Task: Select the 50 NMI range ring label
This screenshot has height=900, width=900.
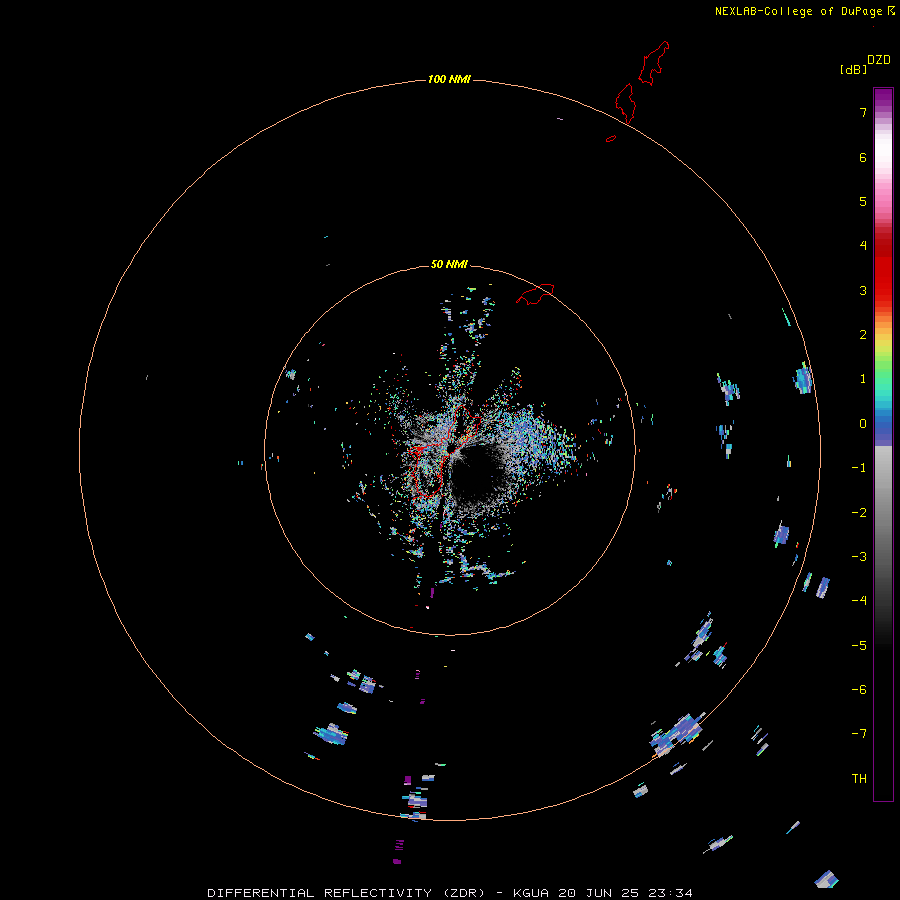Action: pos(449,264)
